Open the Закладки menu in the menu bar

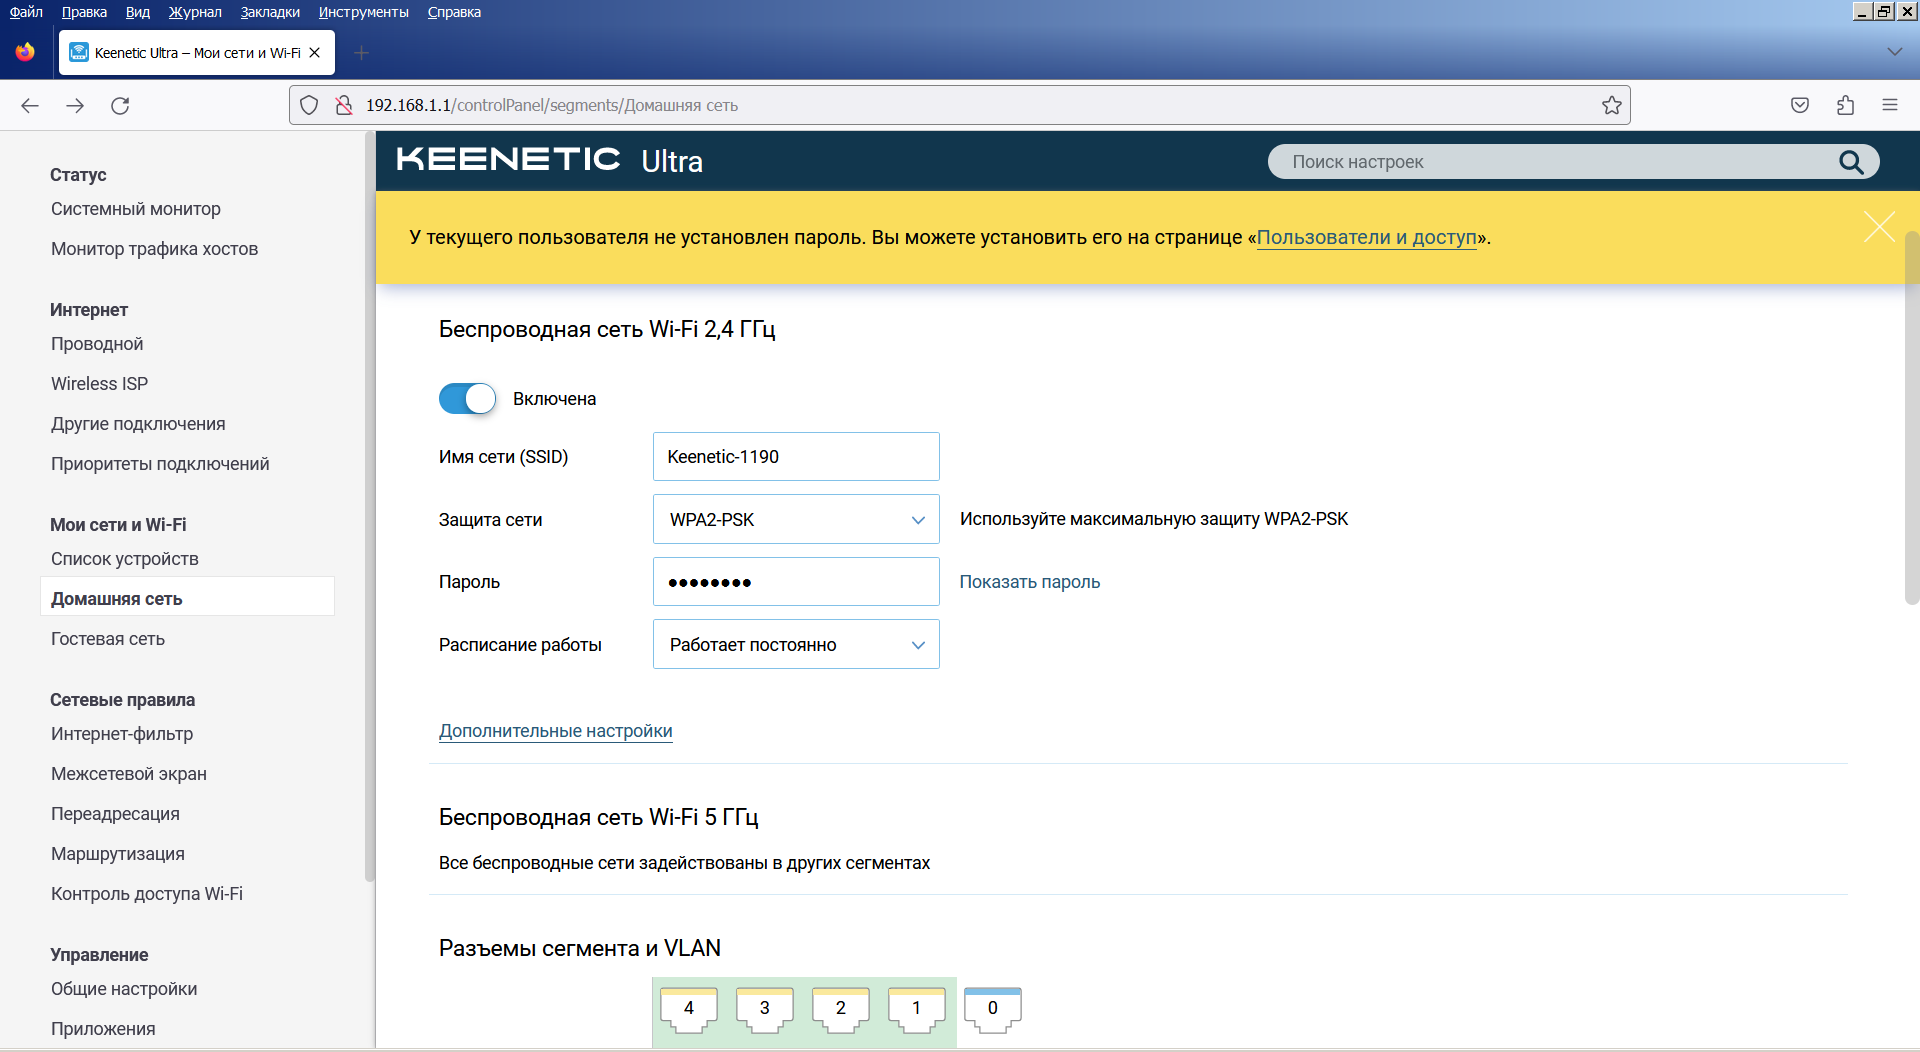270,12
